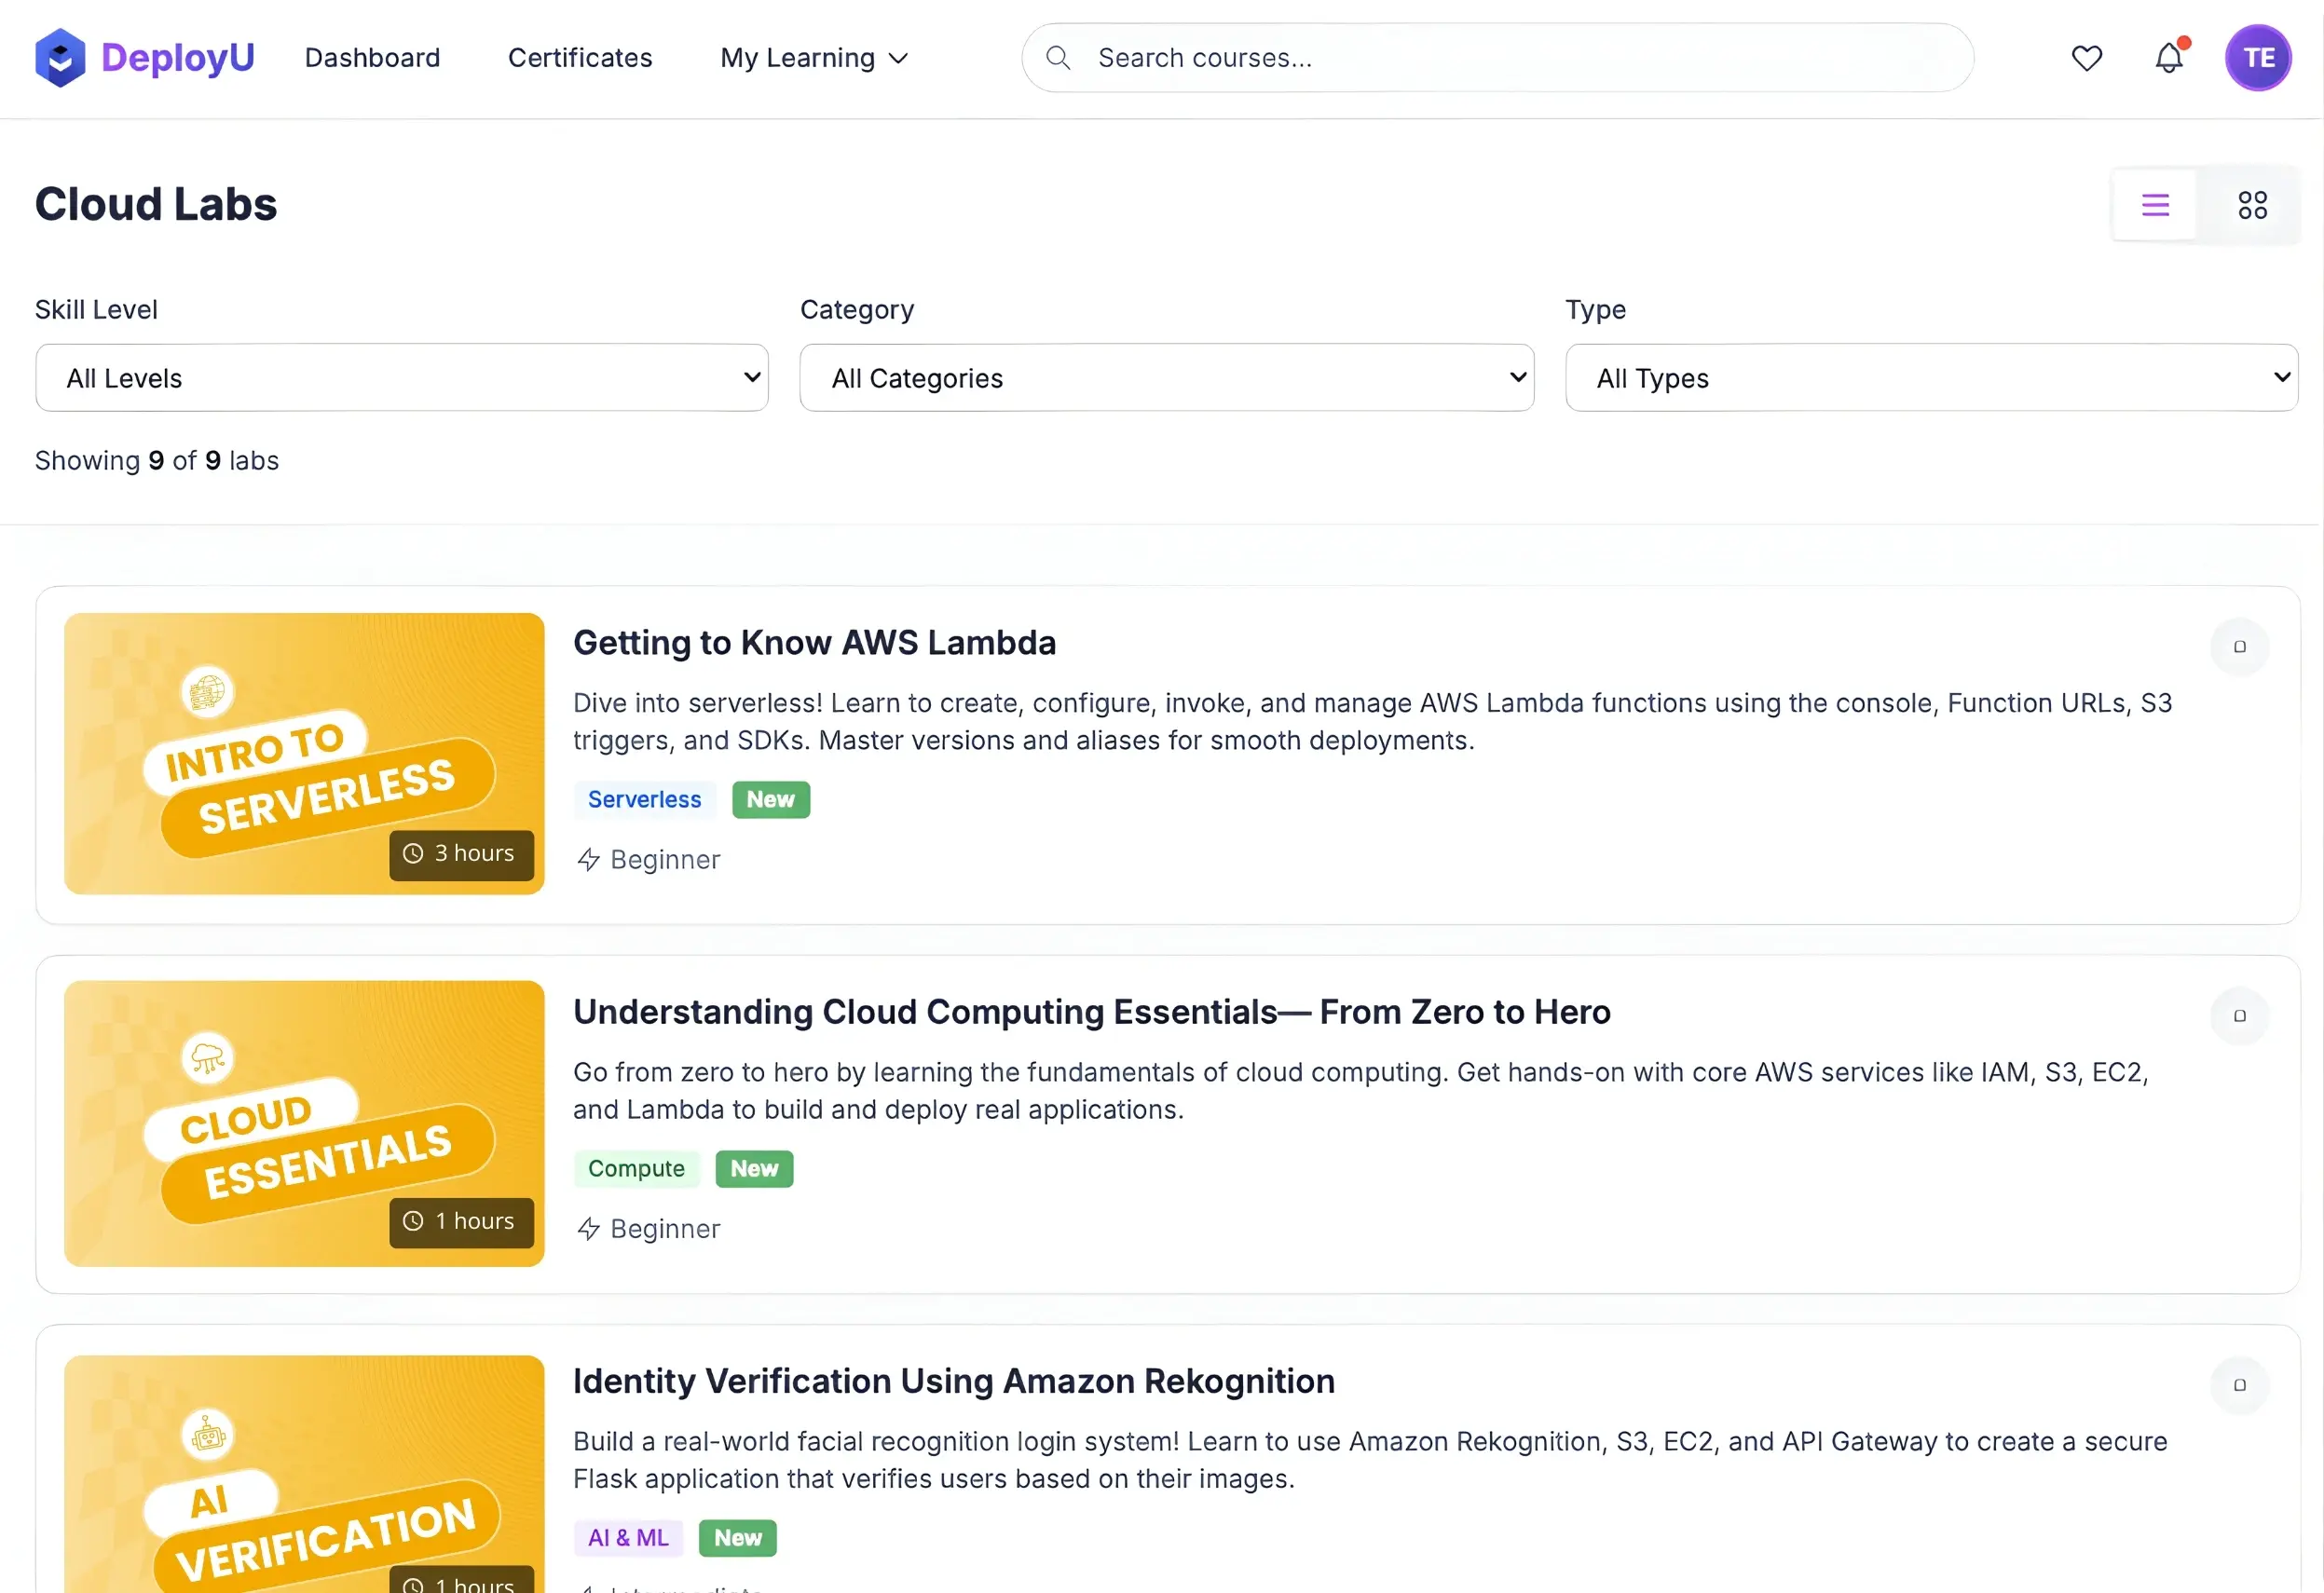Open the Skill Level dropdown
This screenshot has width=2324, height=1593.
click(401, 378)
